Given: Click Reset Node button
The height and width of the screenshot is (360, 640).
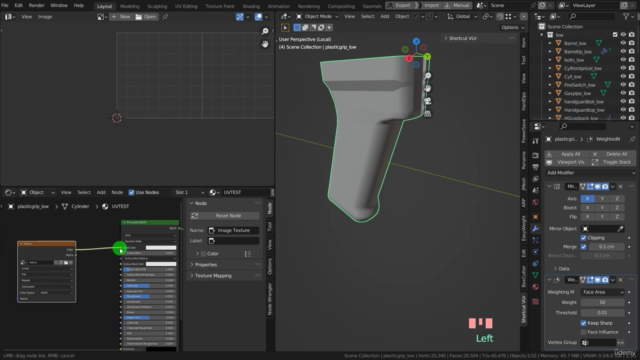Looking at the screenshot, I should (224, 216).
